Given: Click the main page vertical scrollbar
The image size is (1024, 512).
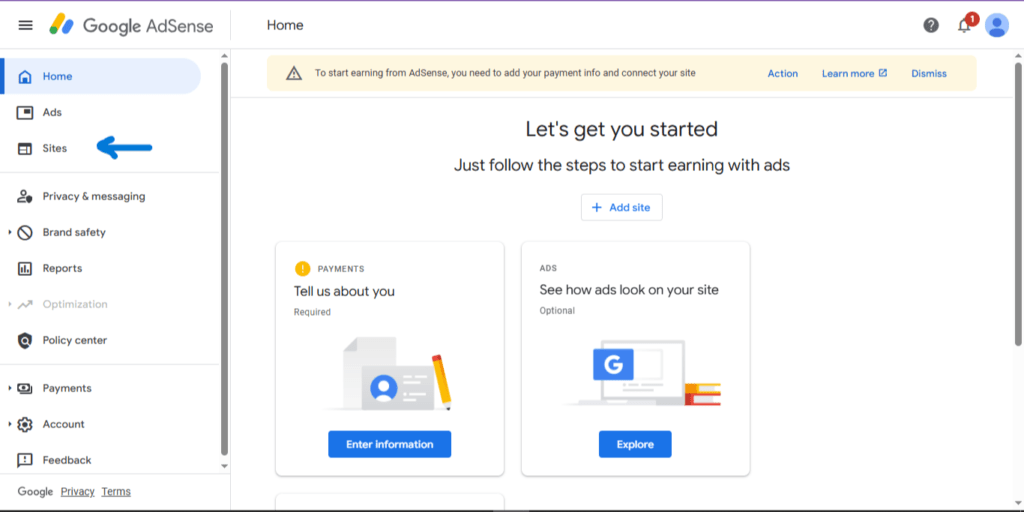Looking at the screenshot, I should (1018, 204).
